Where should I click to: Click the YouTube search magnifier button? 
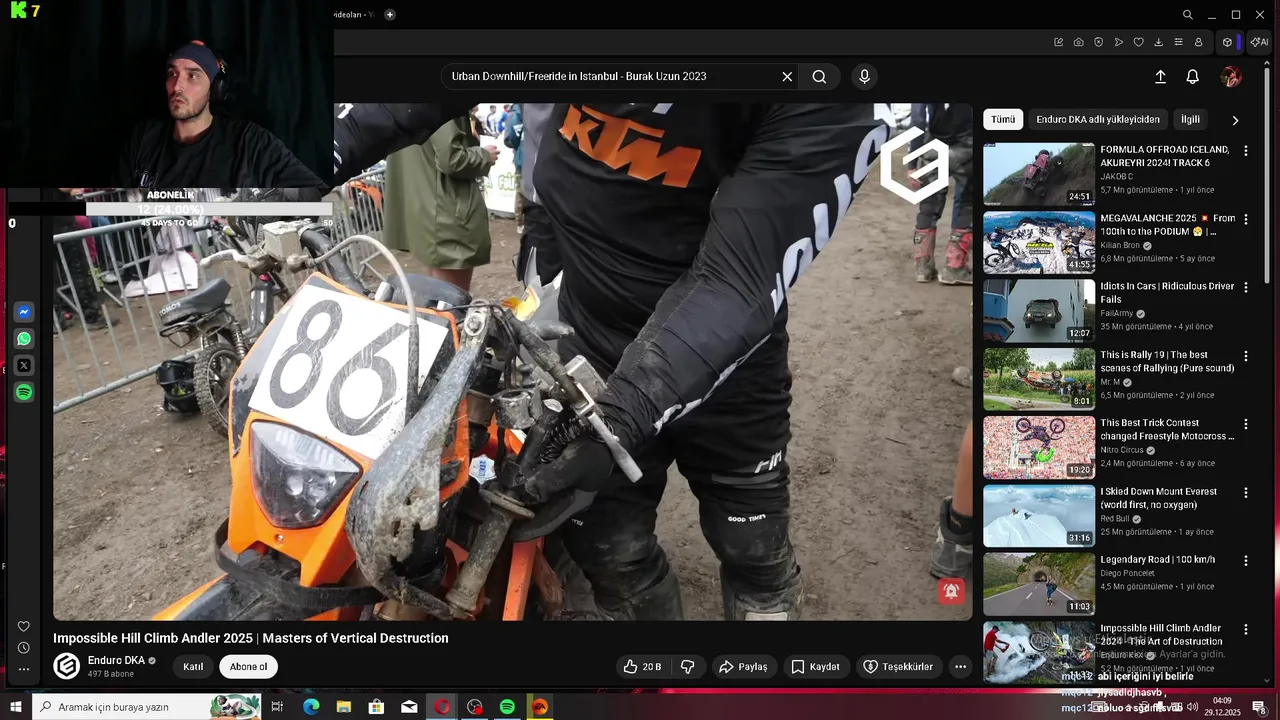point(819,77)
